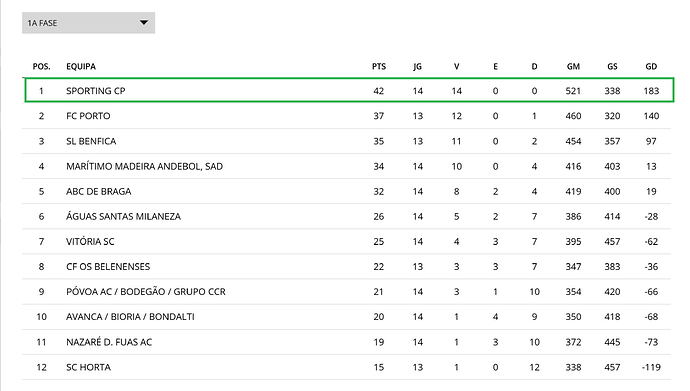Click the JG column header
Image resolution: width=690 pixels, height=391 pixels.
417,66
